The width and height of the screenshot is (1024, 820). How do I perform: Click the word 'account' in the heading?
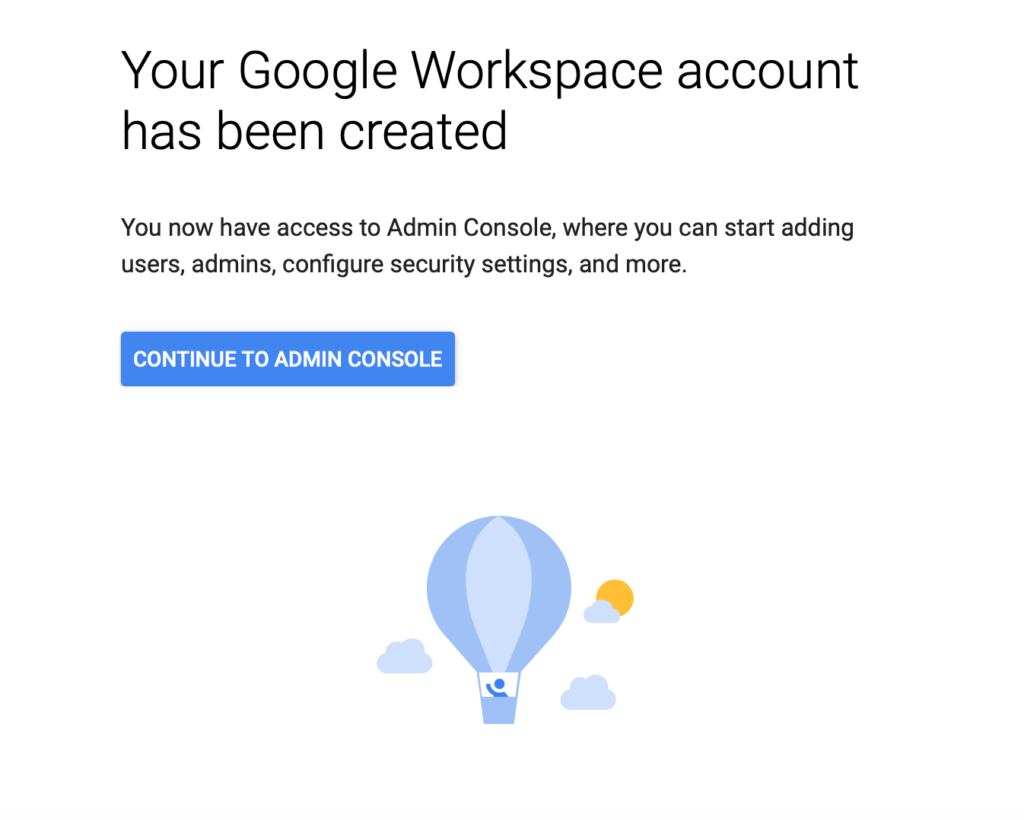coord(767,71)
